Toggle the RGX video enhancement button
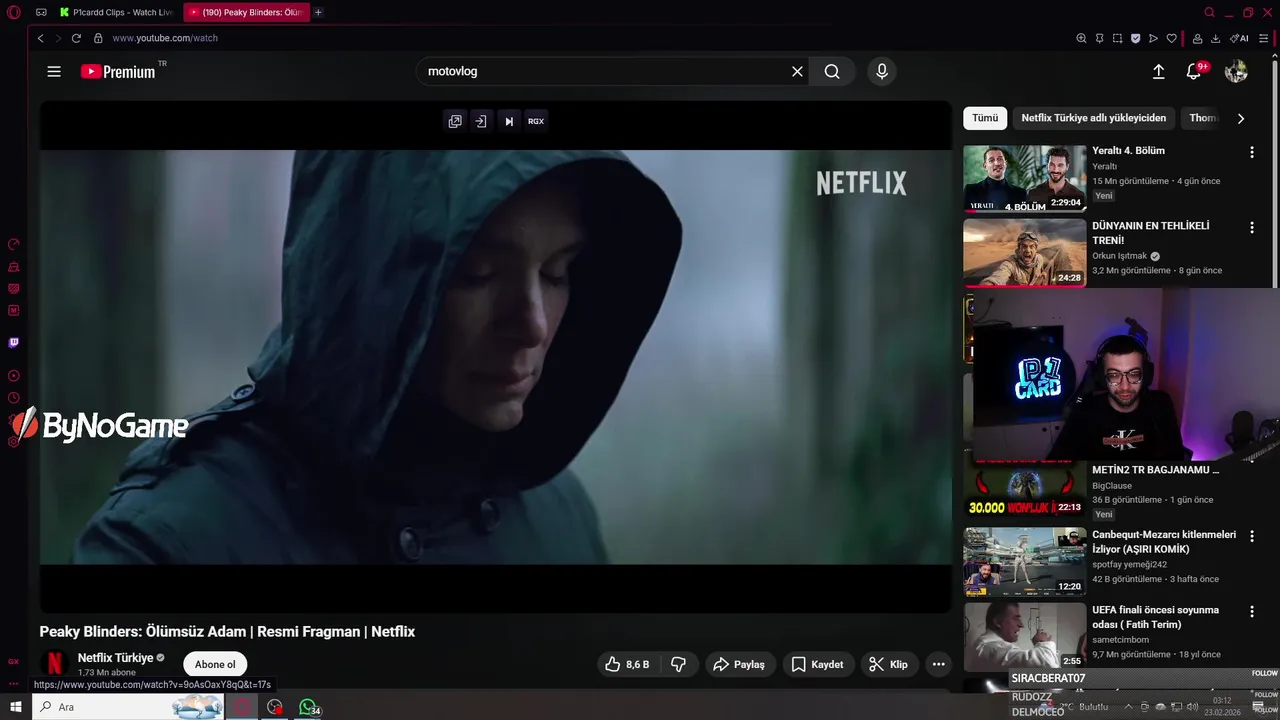Viewport: 1280px width, 720px height. click(x=536, y=121)
